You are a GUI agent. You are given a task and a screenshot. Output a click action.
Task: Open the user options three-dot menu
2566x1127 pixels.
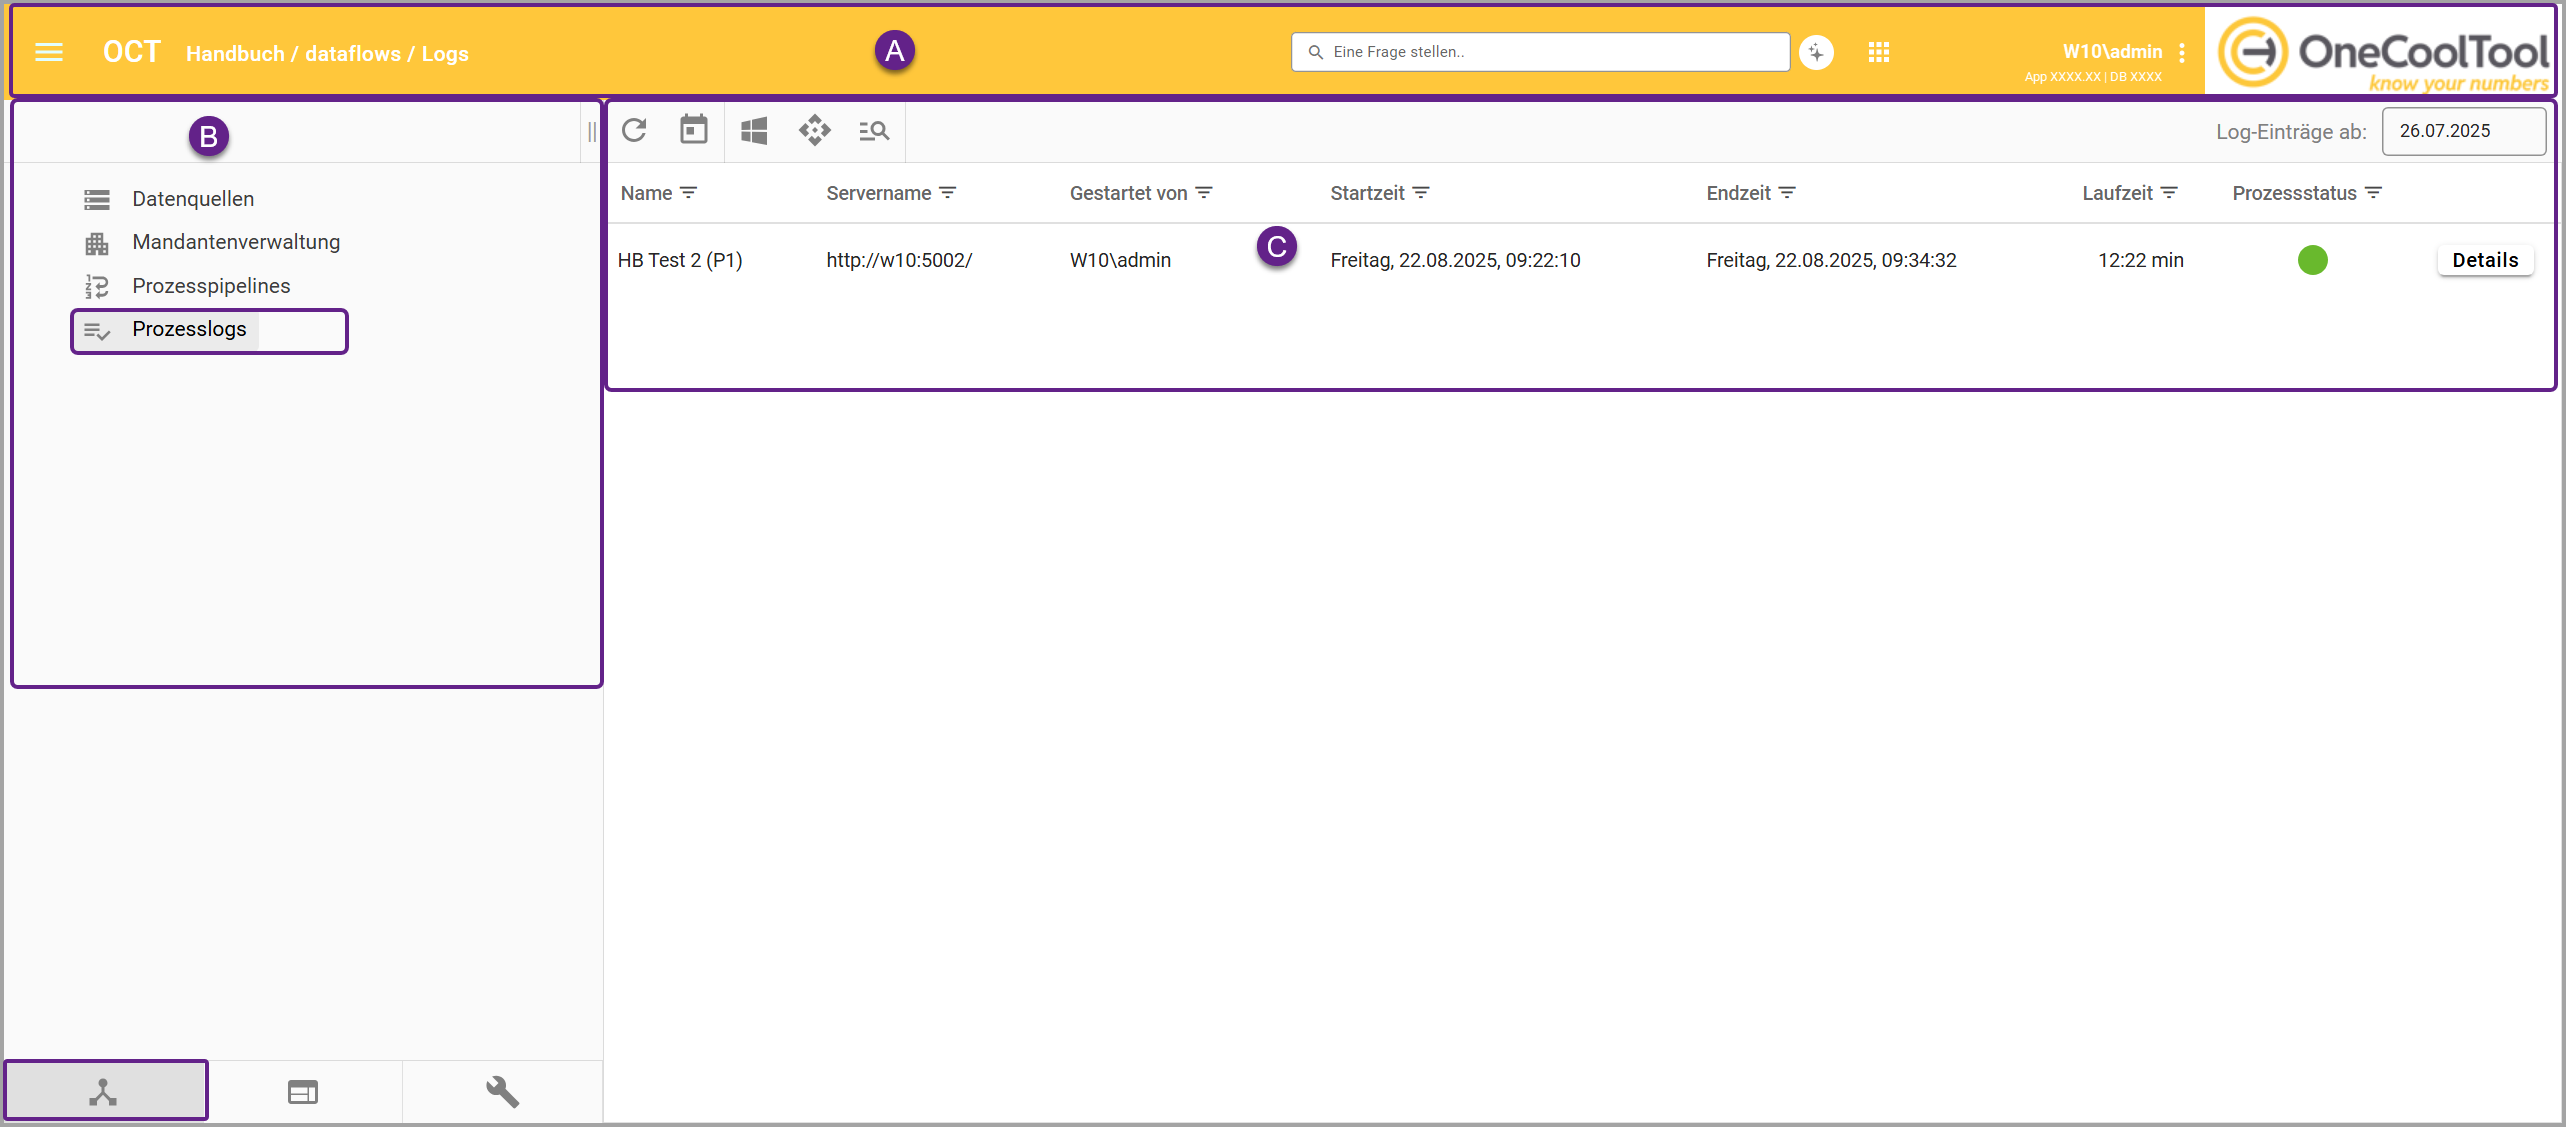pos(2182,53)
